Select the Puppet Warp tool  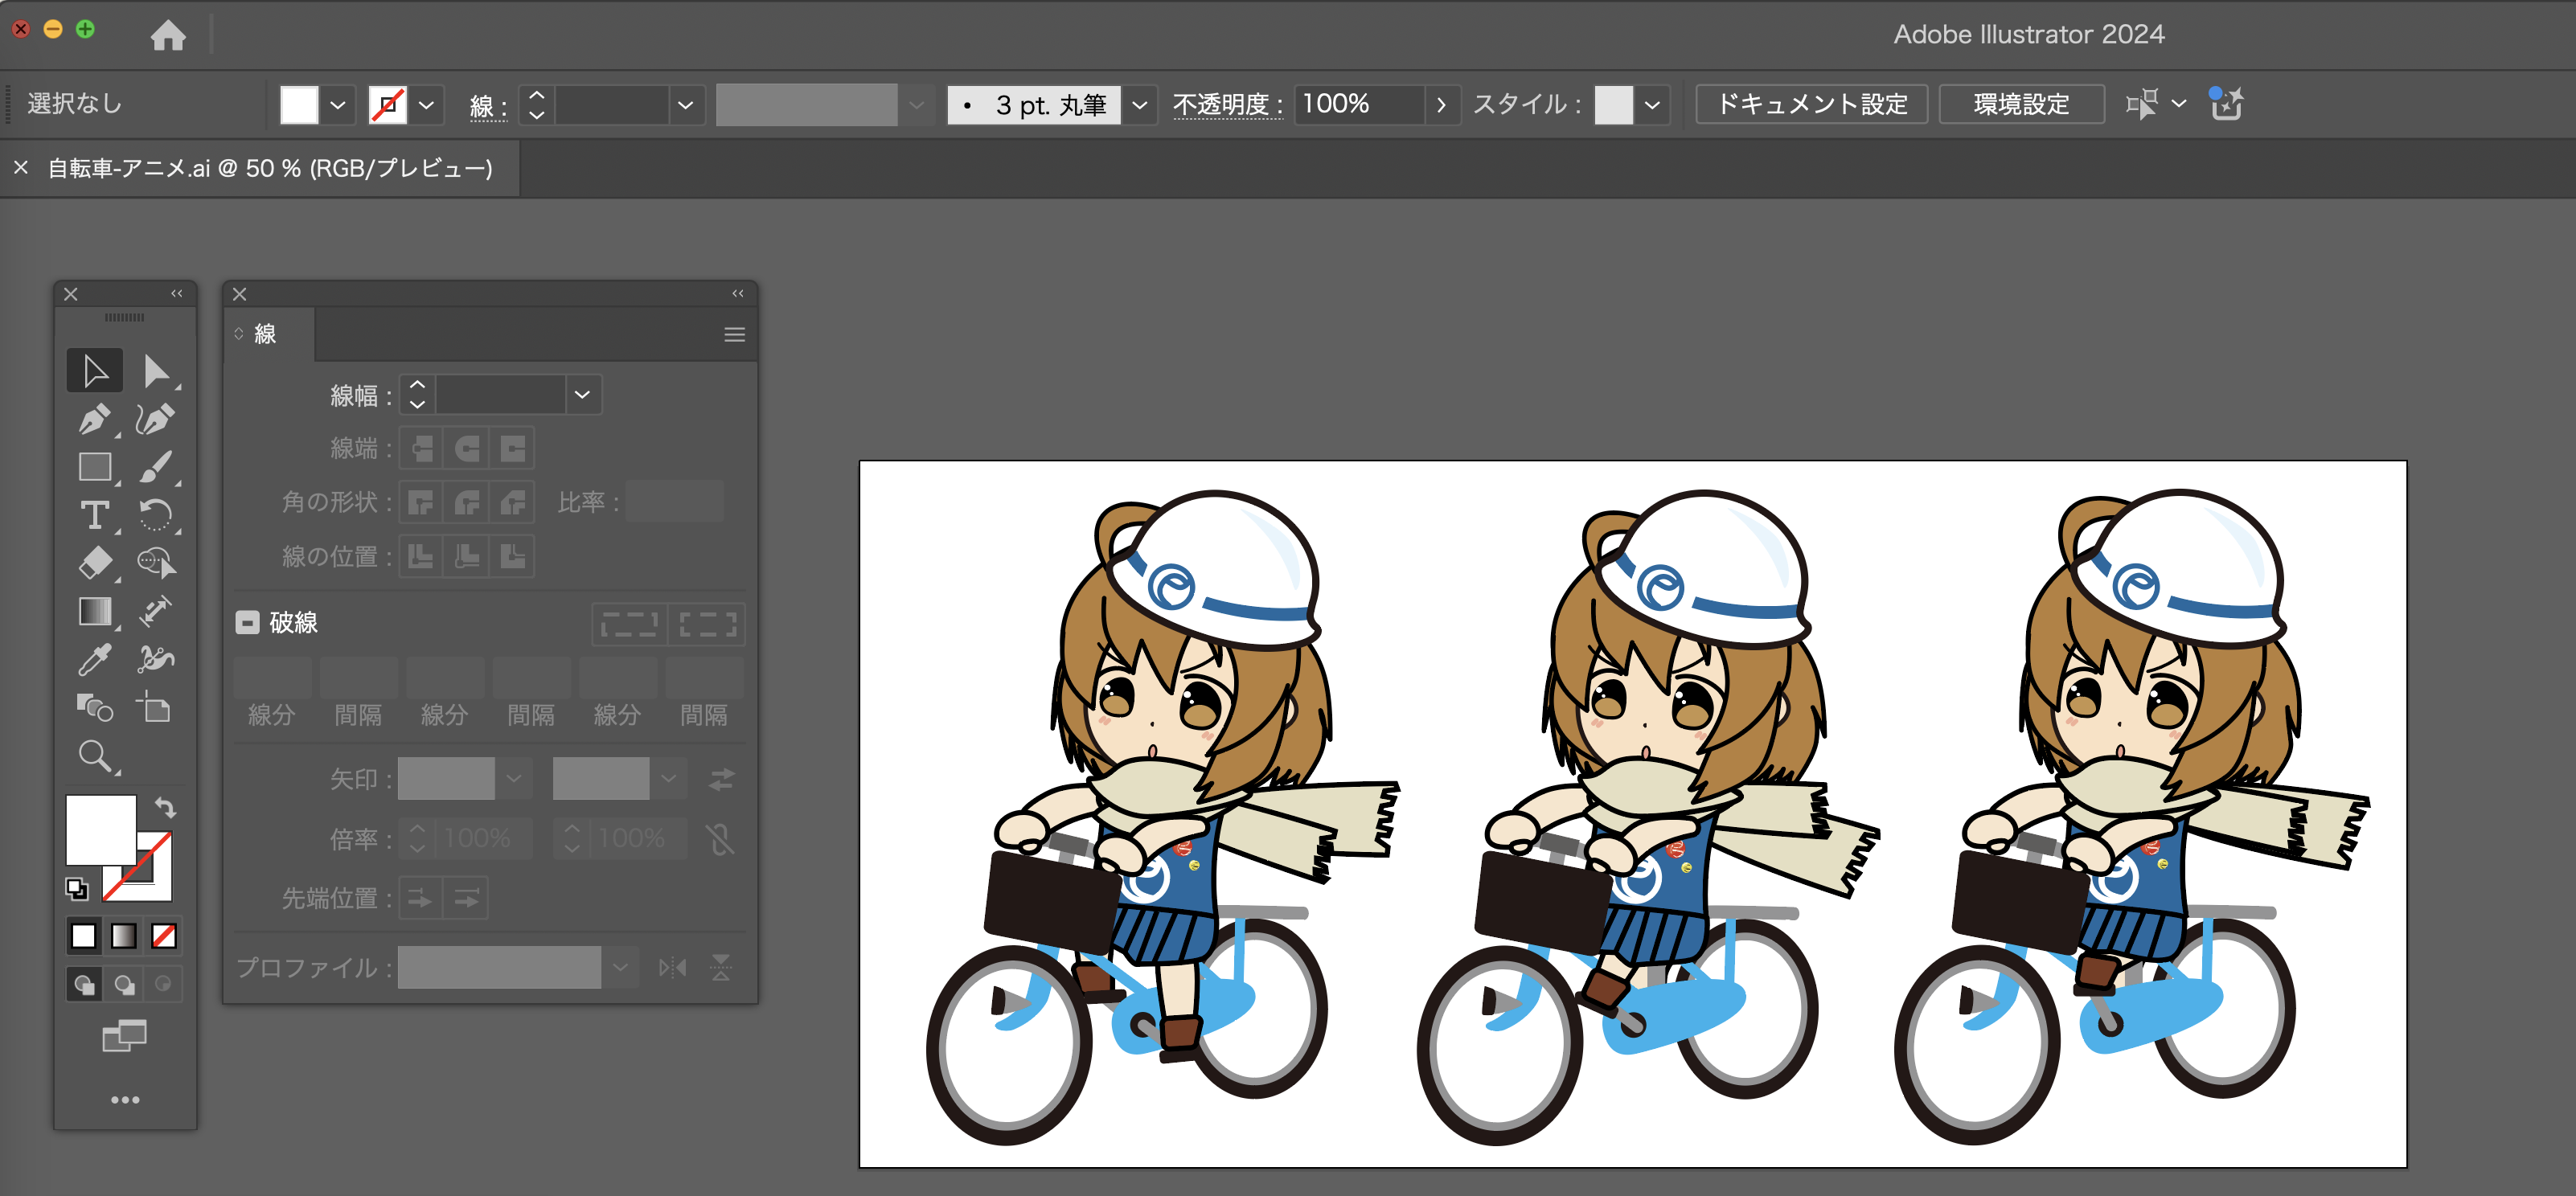point(155,659)
